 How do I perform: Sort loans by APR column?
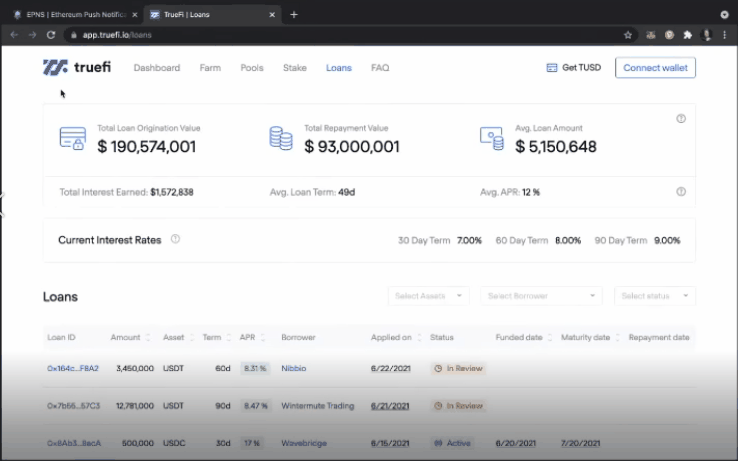[263, 338]
